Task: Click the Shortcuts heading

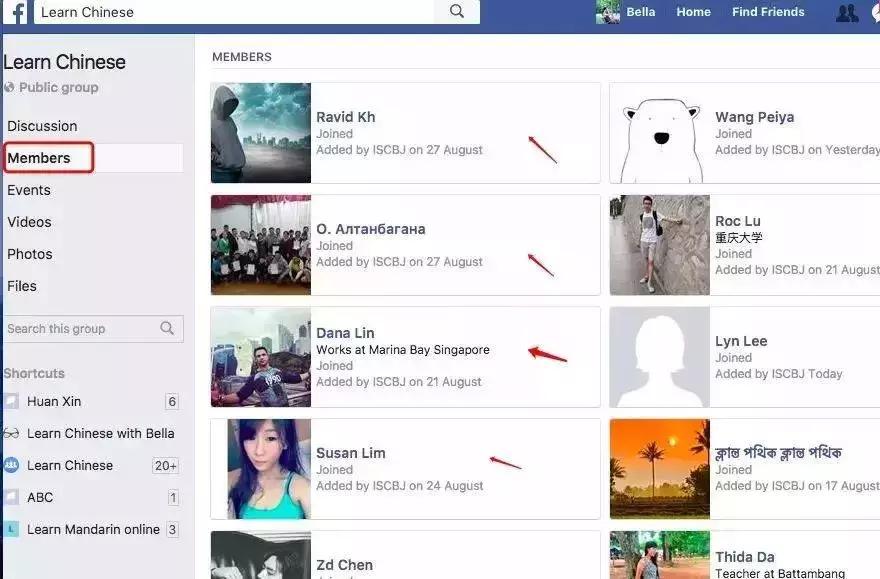Action: [34, 373]
